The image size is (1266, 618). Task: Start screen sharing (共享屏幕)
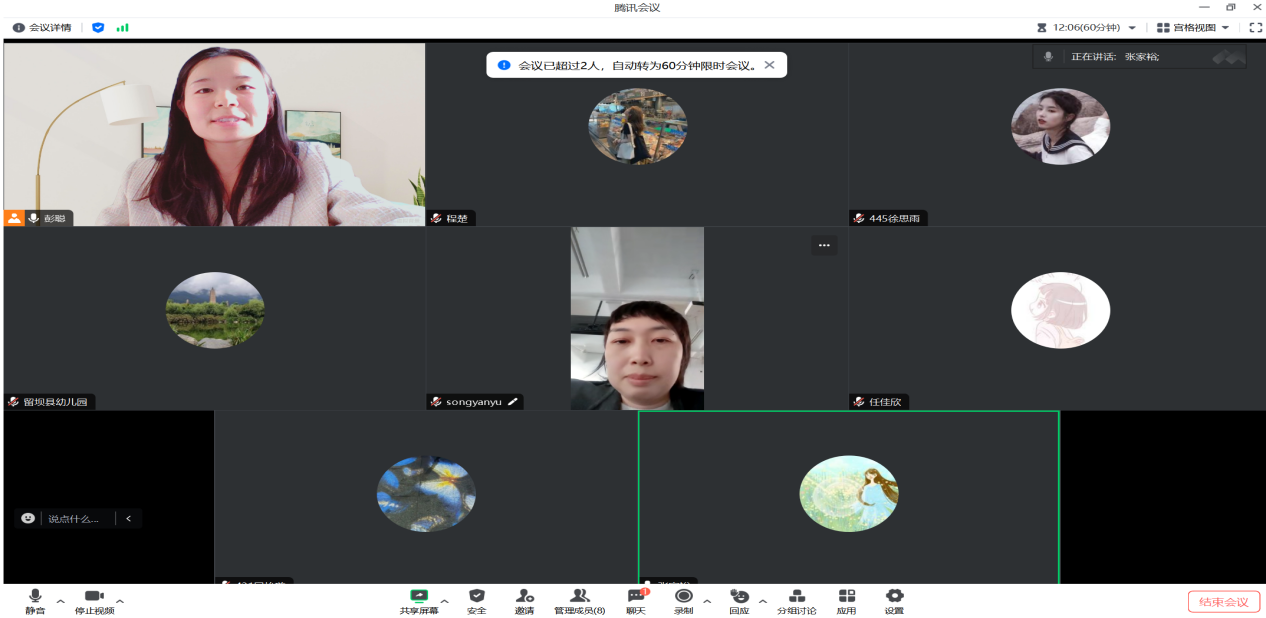pyautogui.click(x=419, y=600)
